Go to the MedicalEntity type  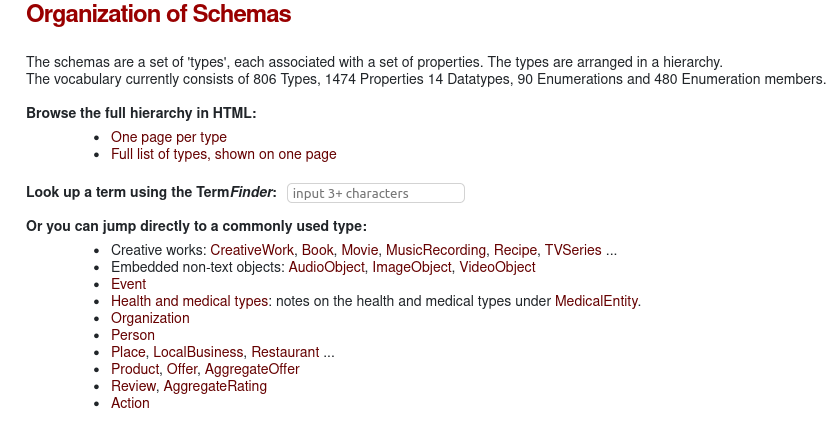[596, 301]
